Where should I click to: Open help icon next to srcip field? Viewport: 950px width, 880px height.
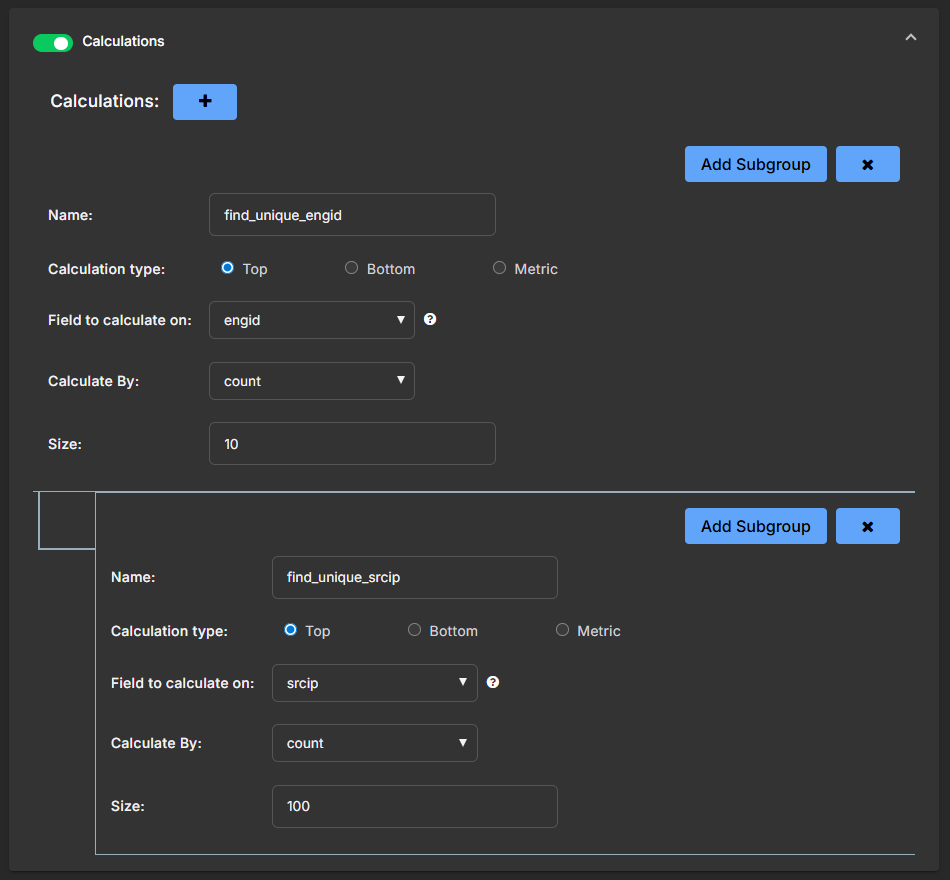pos(493,682)
